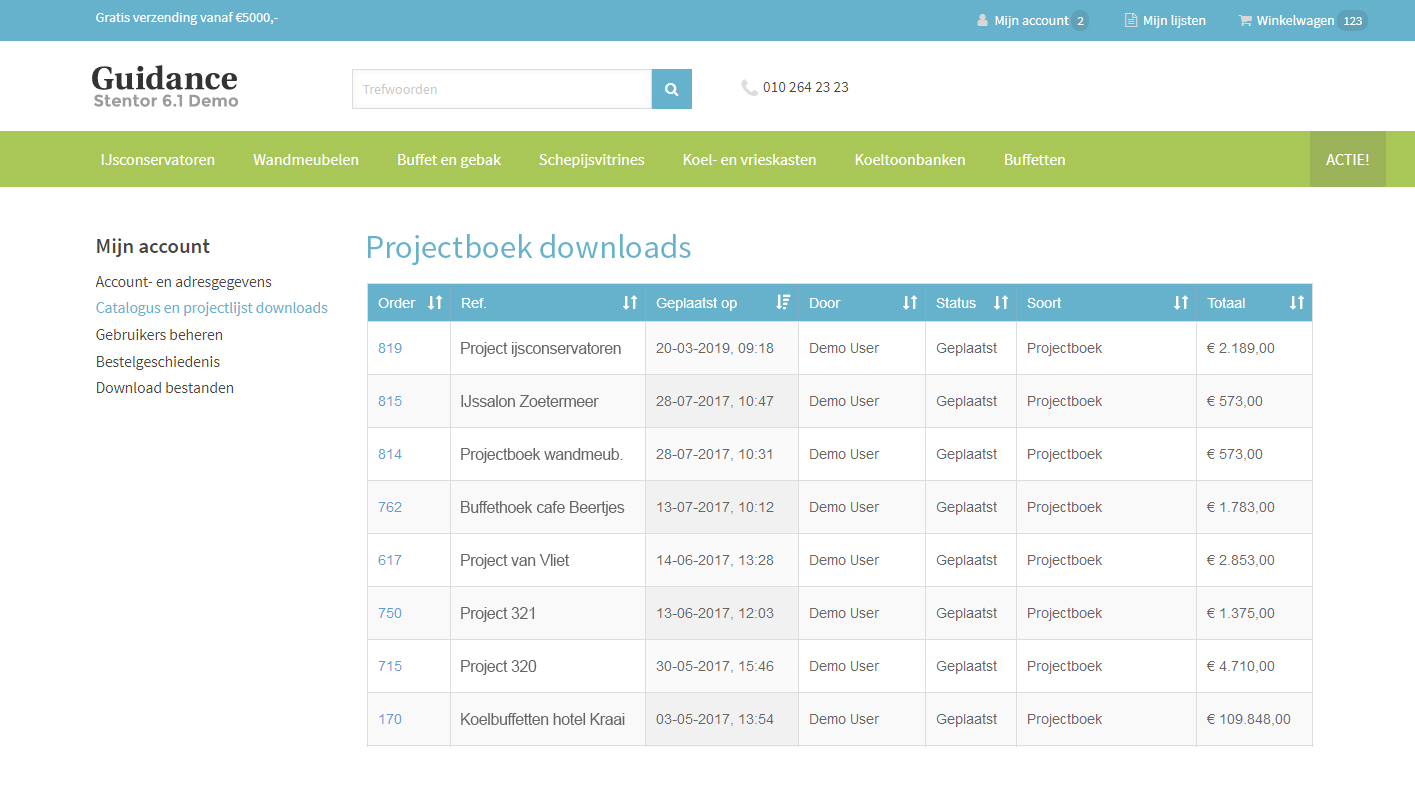Open order 170 Koelbuffetten hotel Kraai

pos(390,719)
